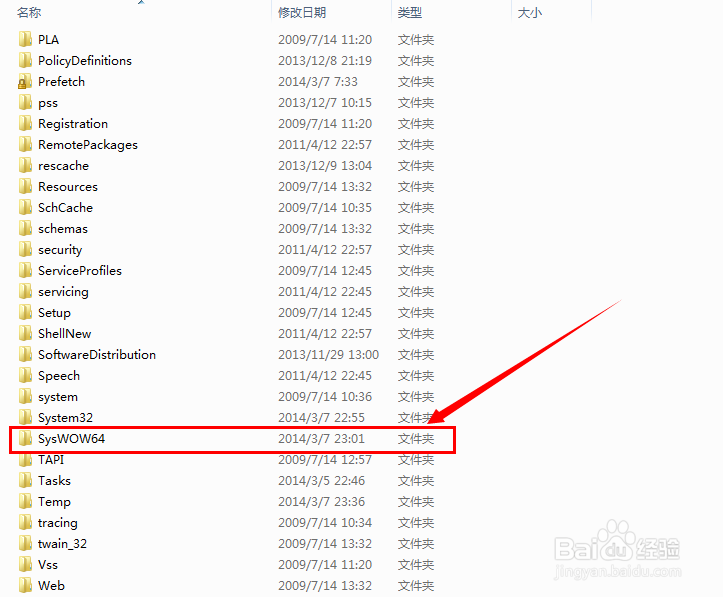Select the RemotePackages folder name
Viewport: 723px width, 597px height.
[88, 145]
